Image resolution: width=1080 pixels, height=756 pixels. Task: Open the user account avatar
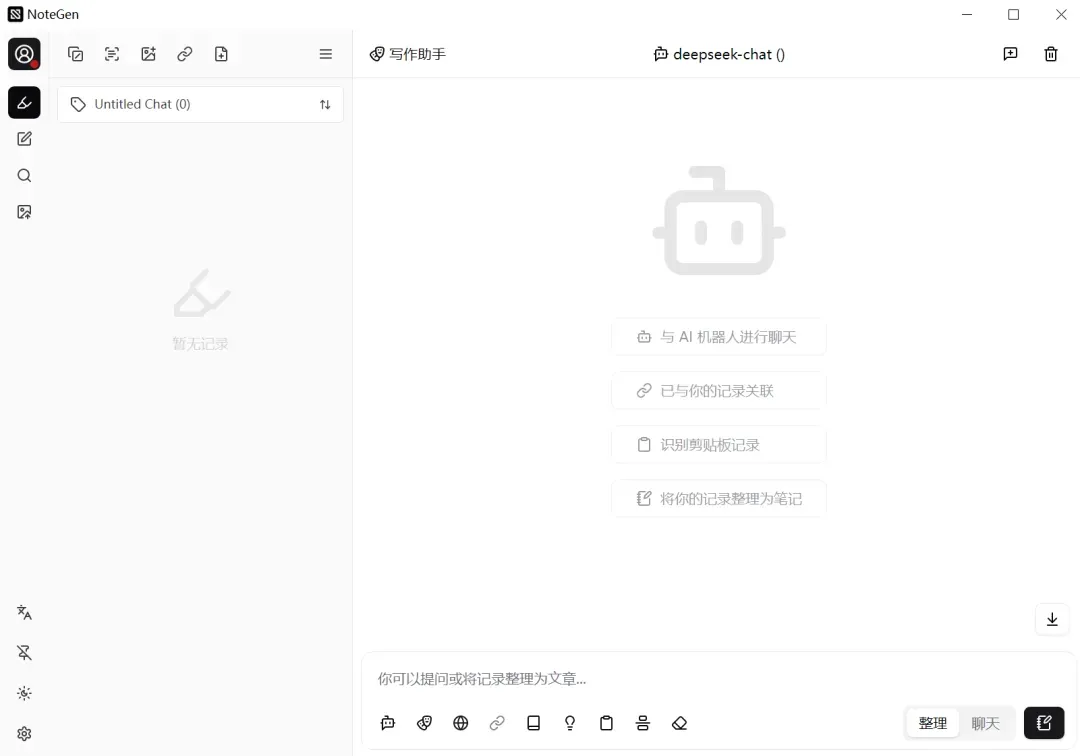24,54
